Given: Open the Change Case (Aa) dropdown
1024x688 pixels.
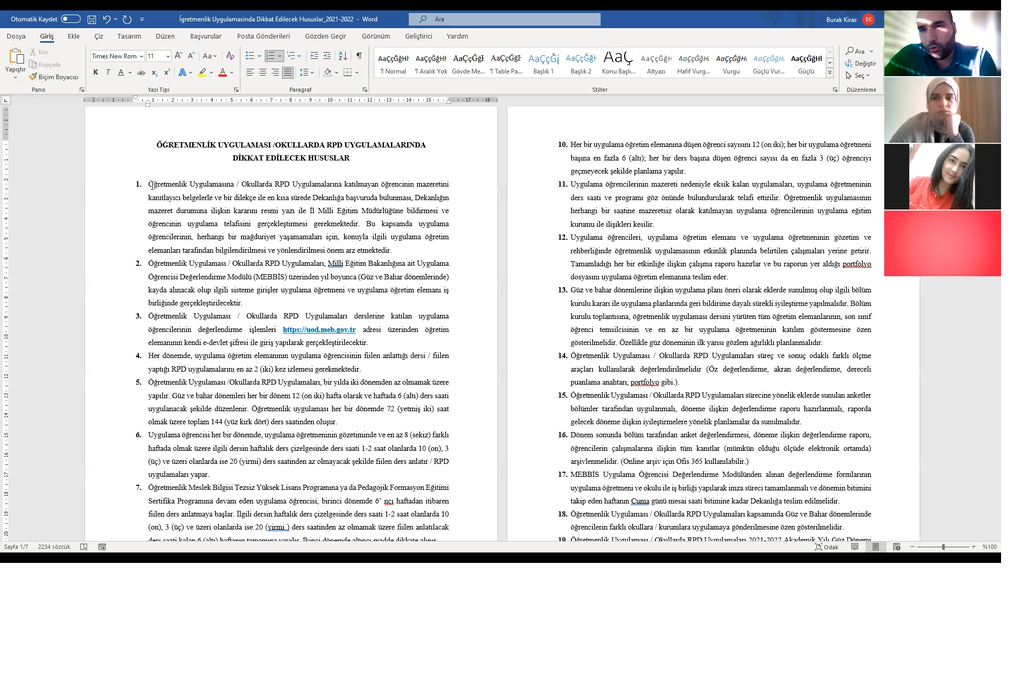Looking at the screenshot, I should (x=209, y=56).
